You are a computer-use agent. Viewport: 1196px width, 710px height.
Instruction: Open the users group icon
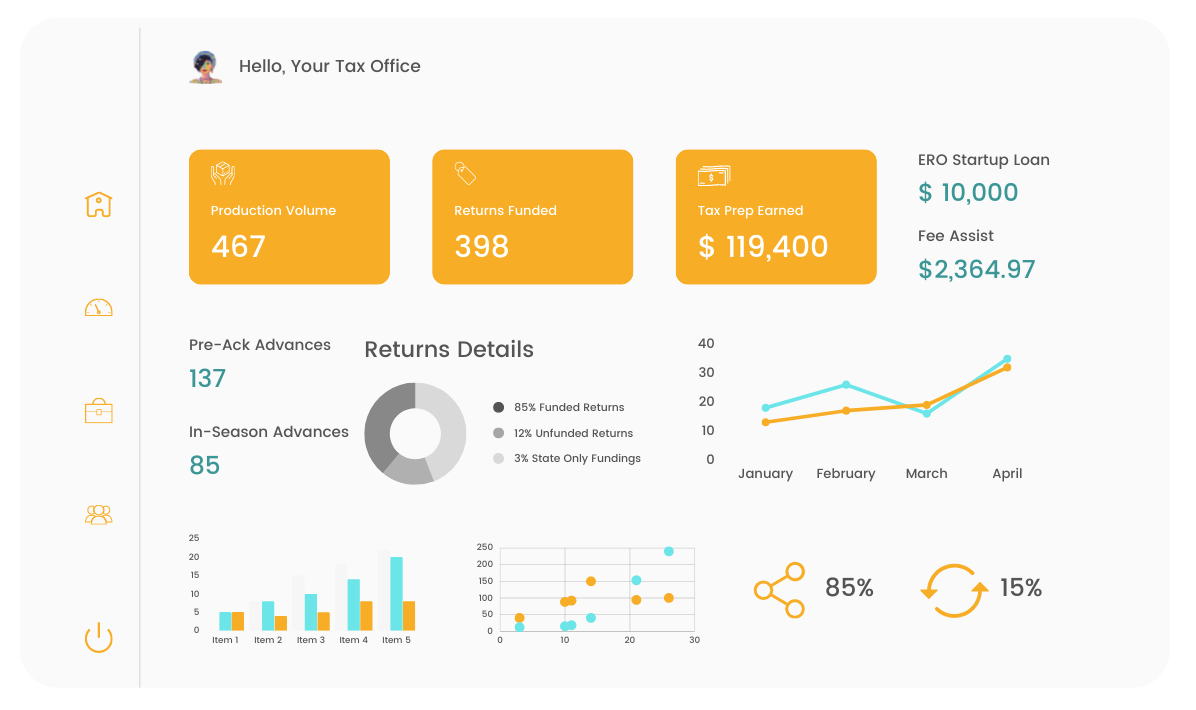click(98, 515)
